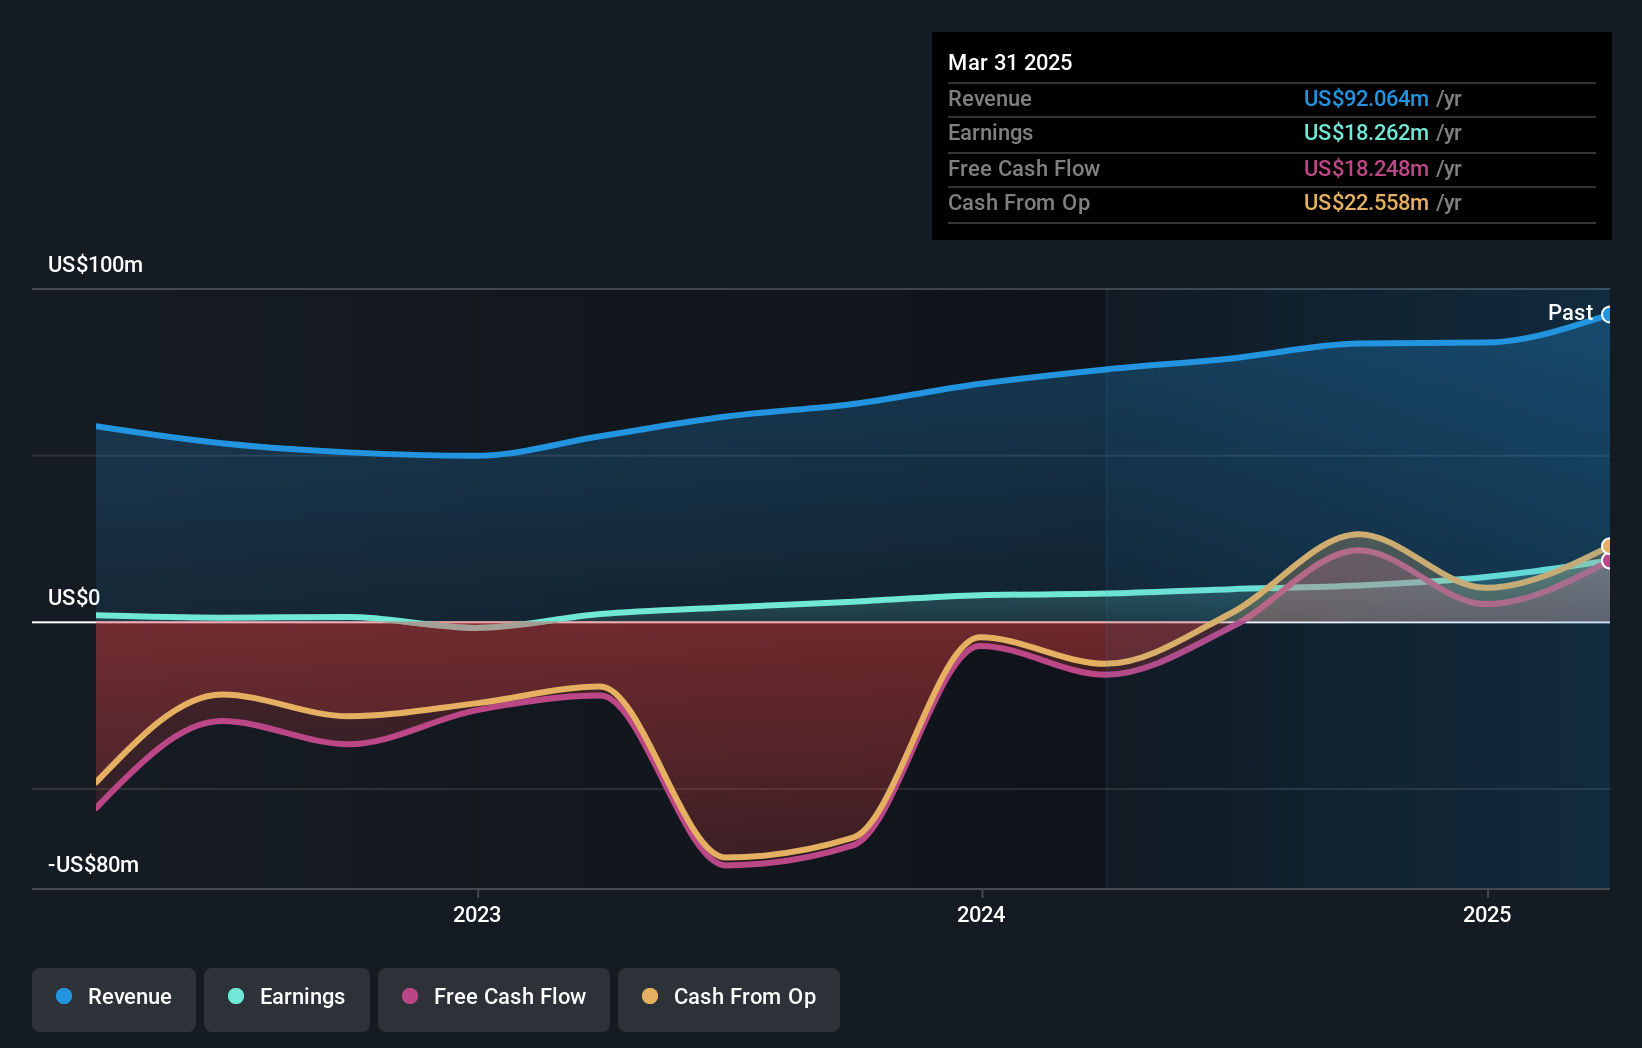This screenshot has width=1642, height=1048.
Task: Click the US$100m y-axis label
Action: 95,265
